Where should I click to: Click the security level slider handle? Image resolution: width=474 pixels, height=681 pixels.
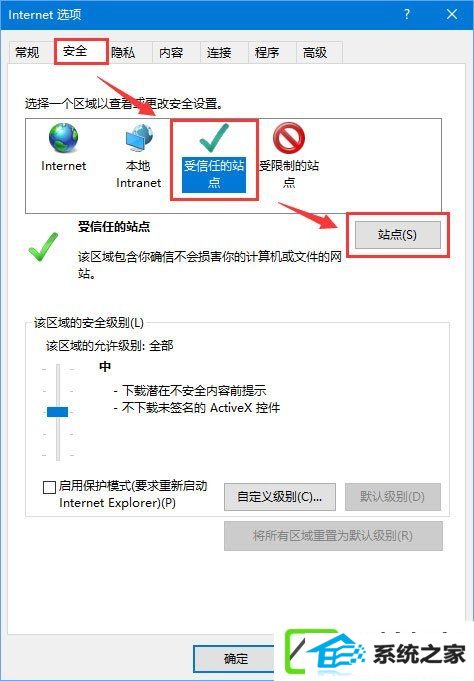coord(58,412)
